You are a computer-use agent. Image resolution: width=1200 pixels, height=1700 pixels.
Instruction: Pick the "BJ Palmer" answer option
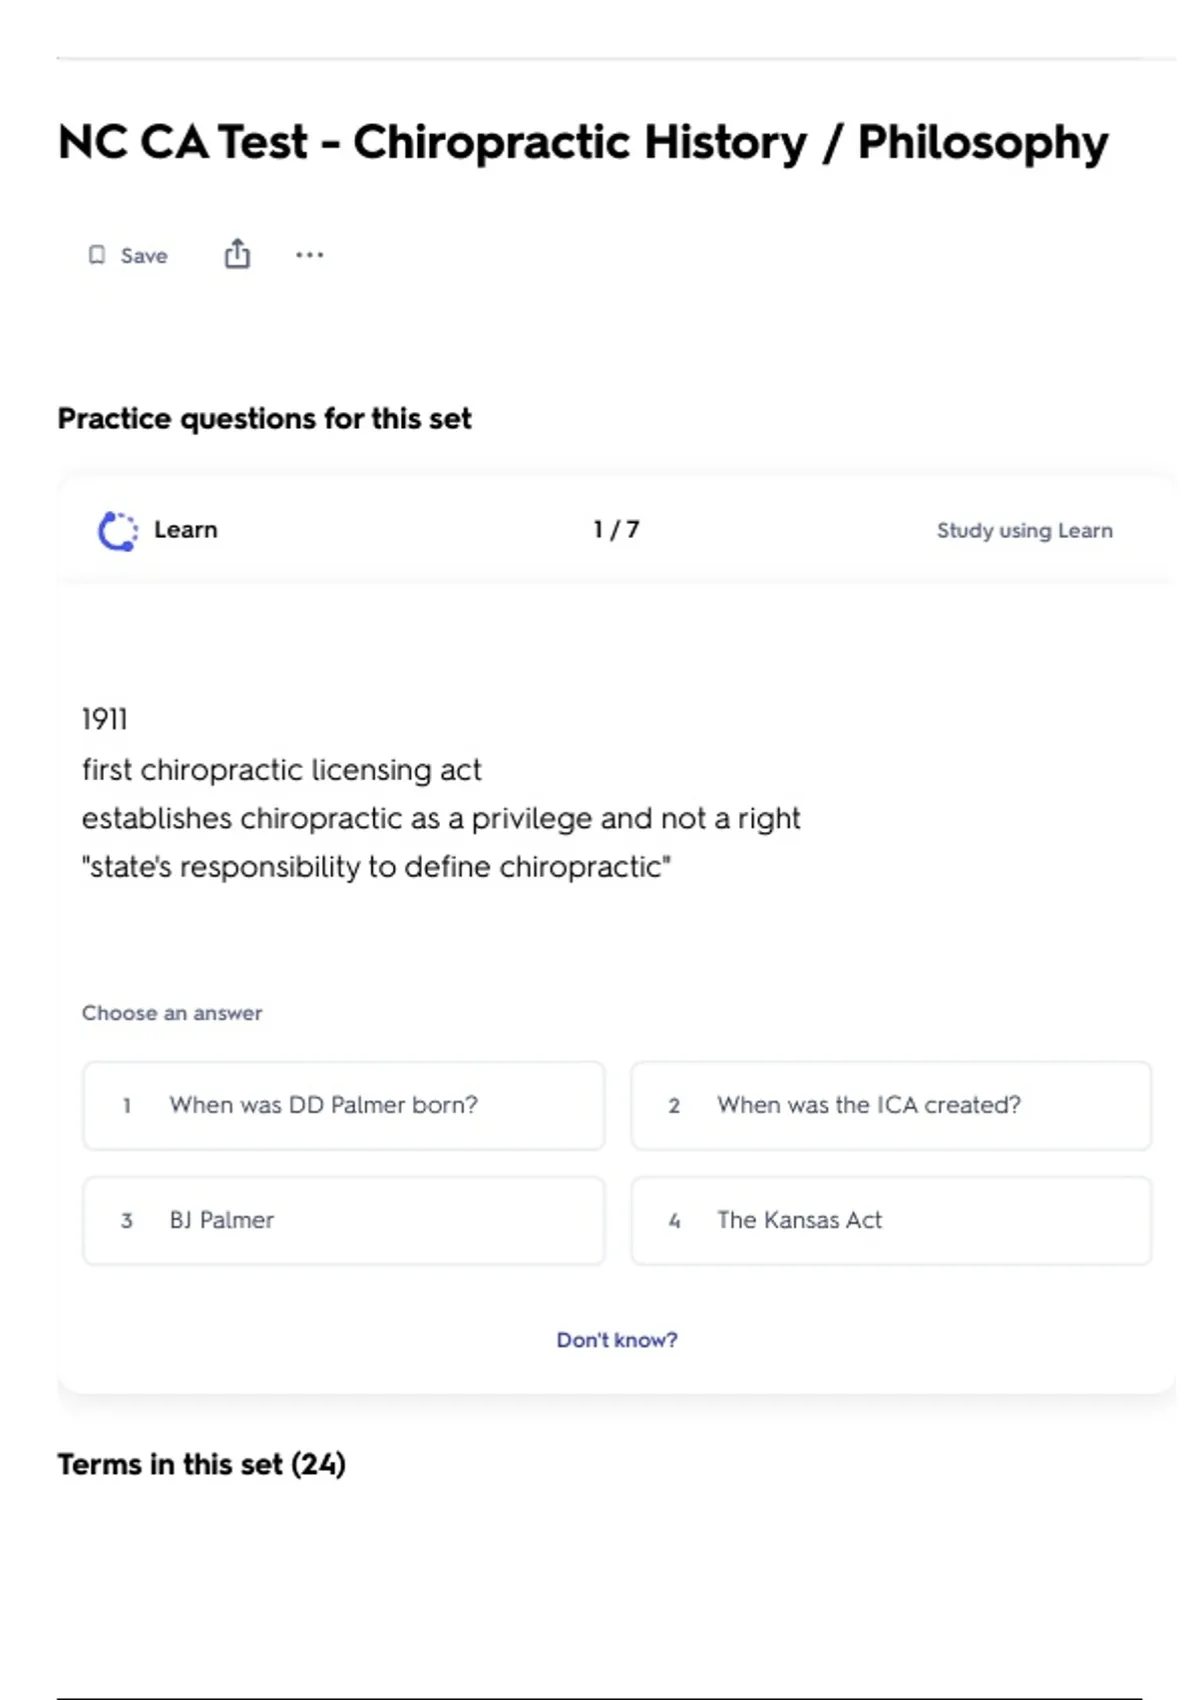343,1220
